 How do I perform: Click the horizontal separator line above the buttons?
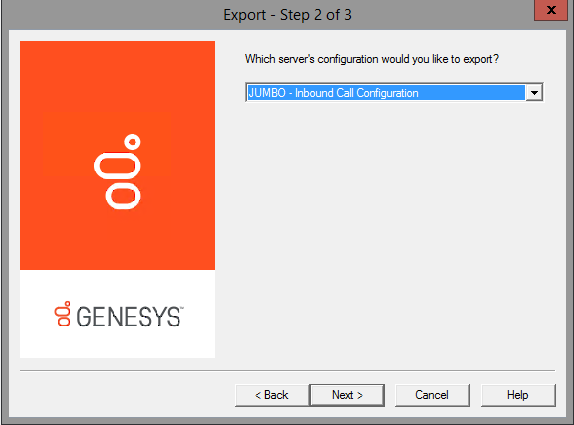(287, 370)
